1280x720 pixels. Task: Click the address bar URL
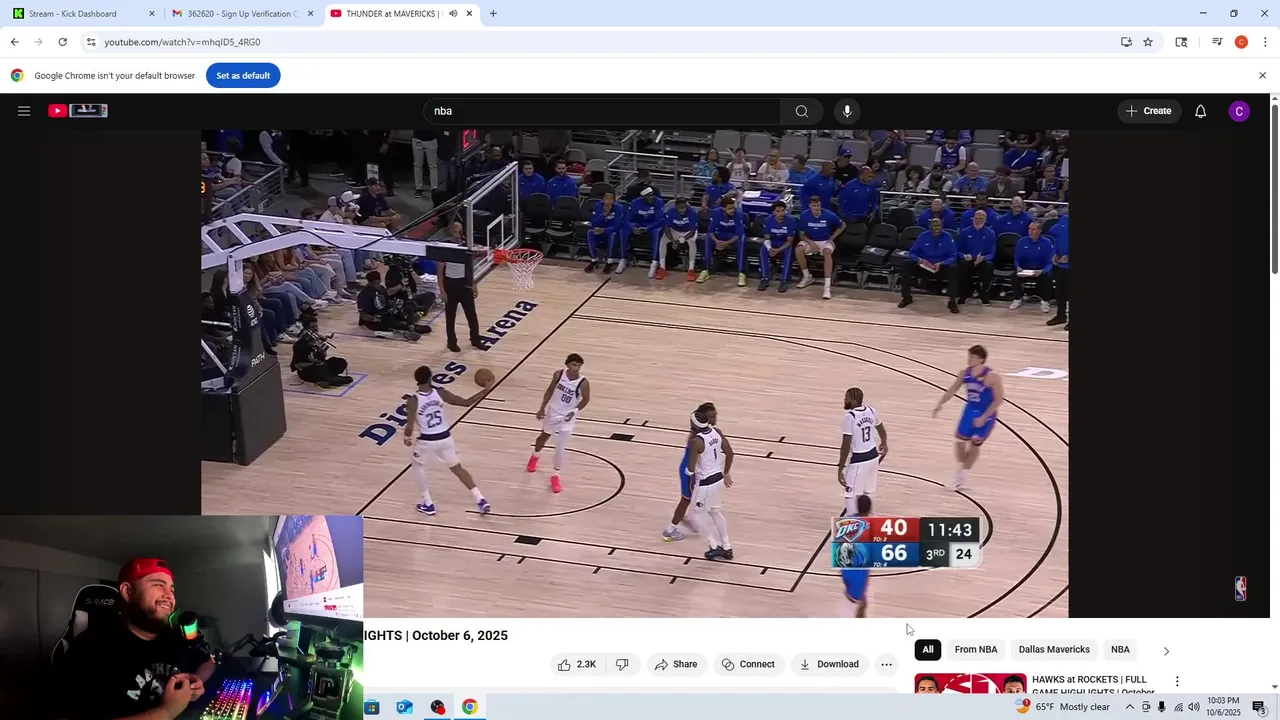click(182, 42)
